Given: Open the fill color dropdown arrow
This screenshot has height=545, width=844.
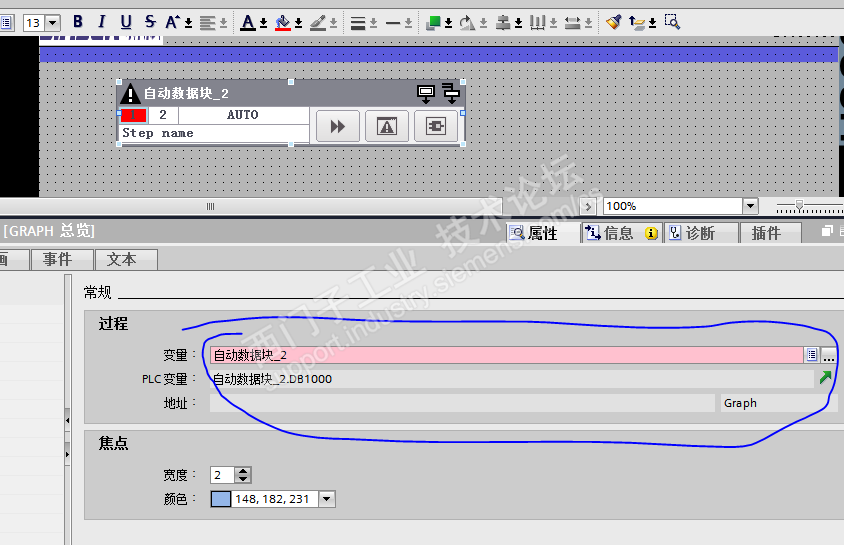Looking at the screenshot, I should pyautogui.click(x=298, y=23).
